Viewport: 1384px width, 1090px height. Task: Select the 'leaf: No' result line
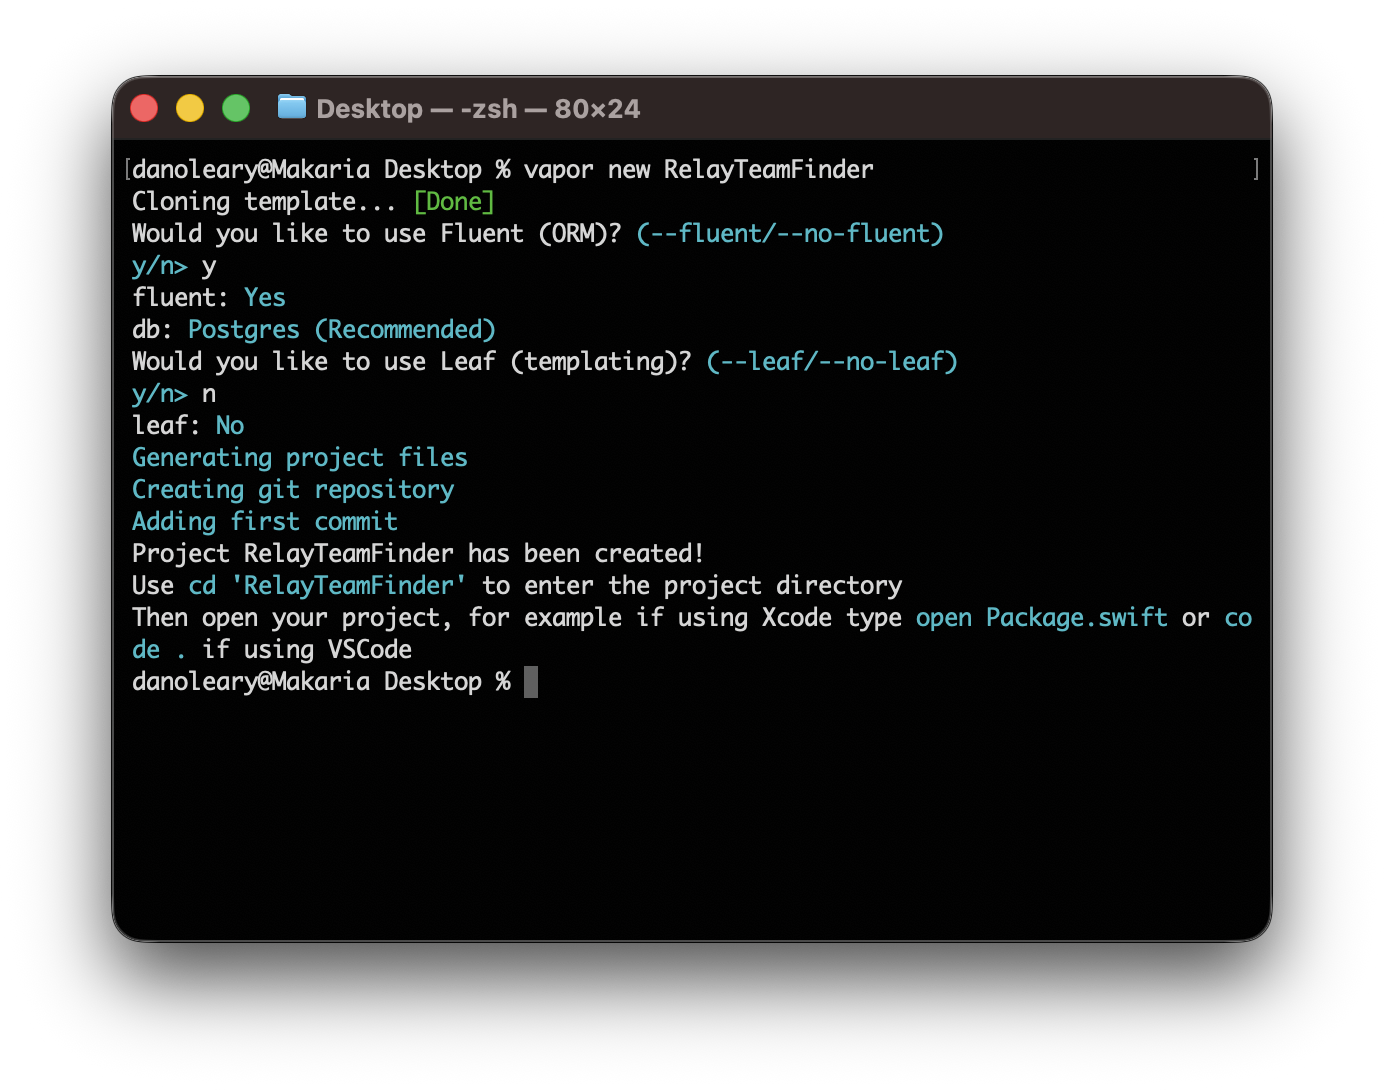187,425
